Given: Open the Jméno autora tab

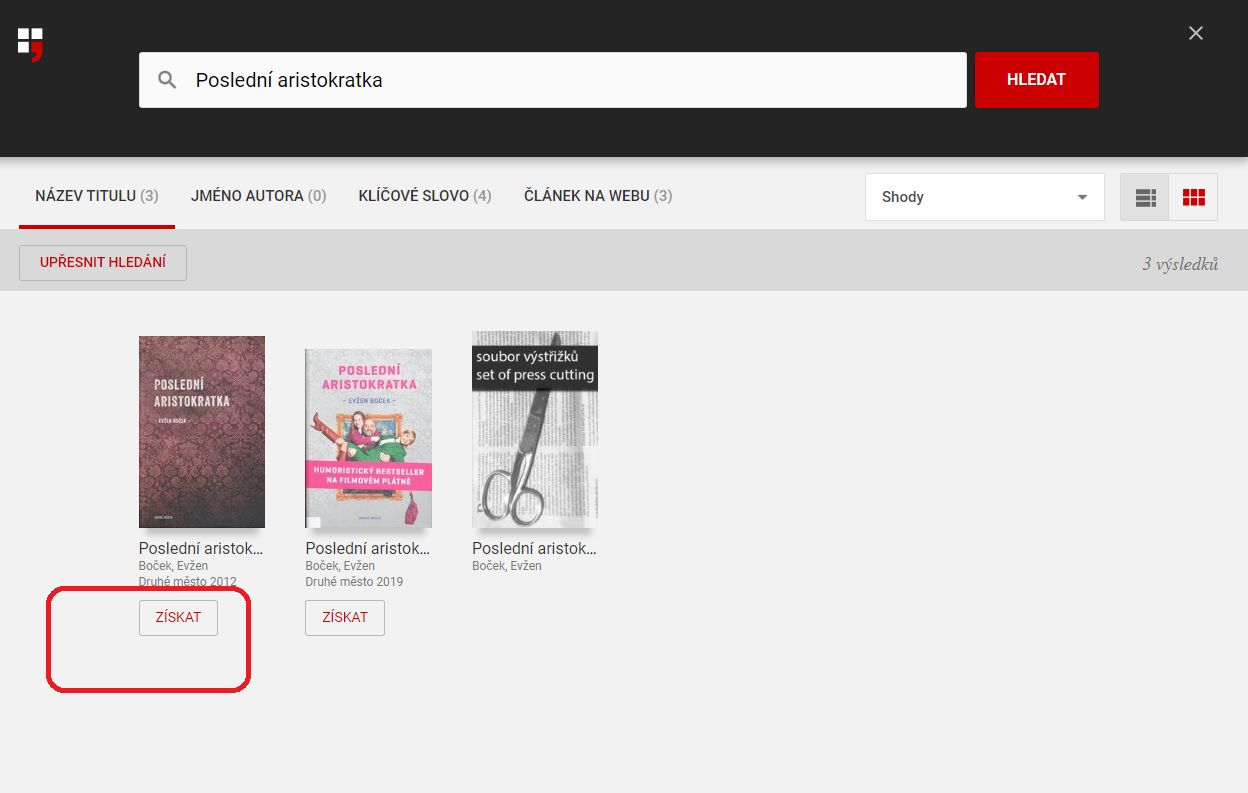Looking at the screenshot, I should (258, 196).
